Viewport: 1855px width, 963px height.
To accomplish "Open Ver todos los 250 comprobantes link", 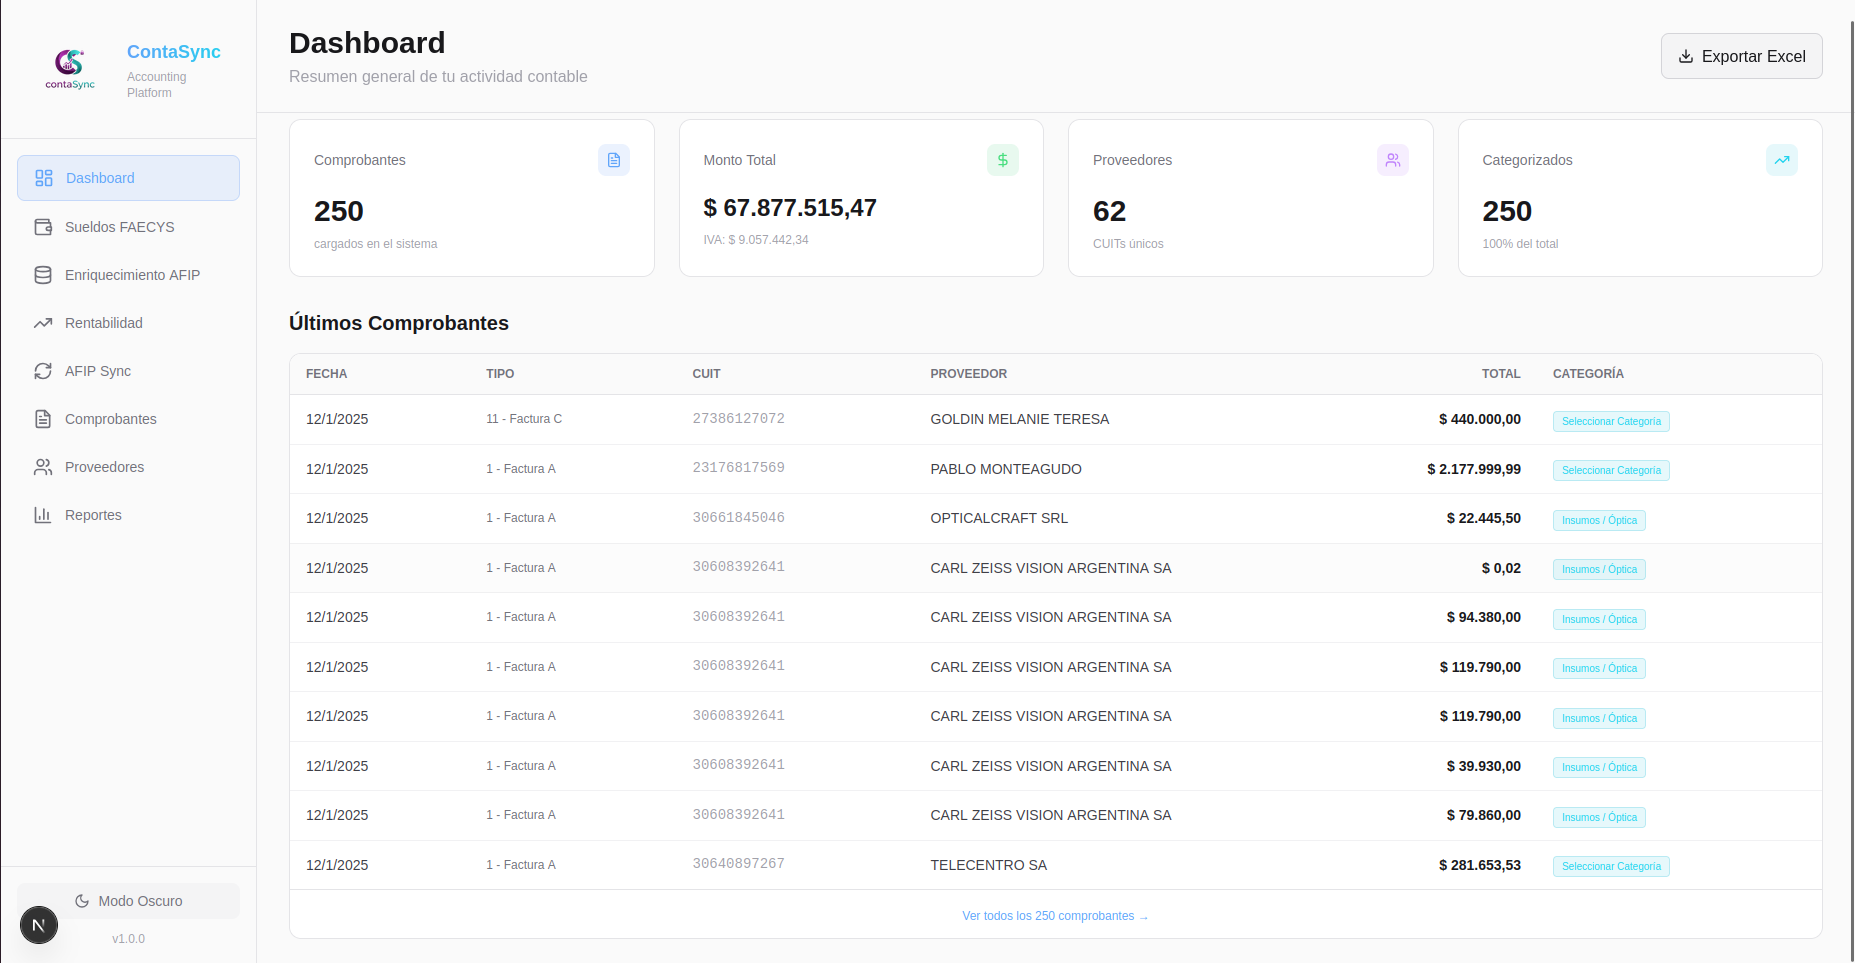I will (1055, 915).
